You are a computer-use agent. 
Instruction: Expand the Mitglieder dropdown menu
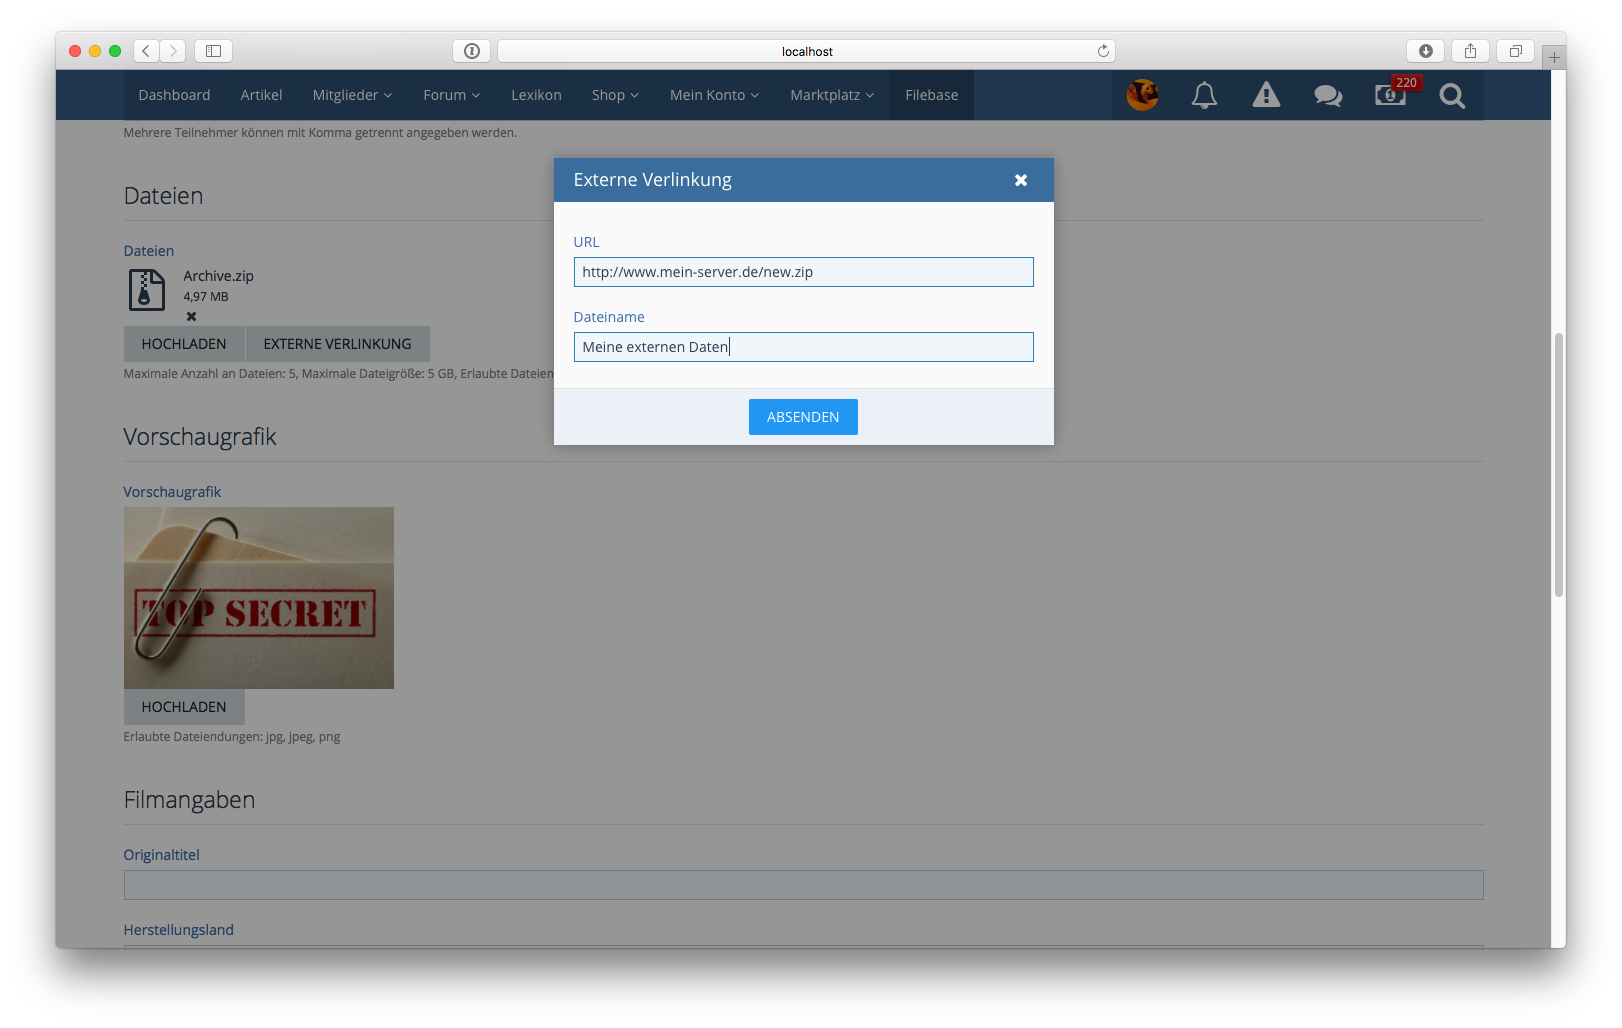(x=352, y=95)
